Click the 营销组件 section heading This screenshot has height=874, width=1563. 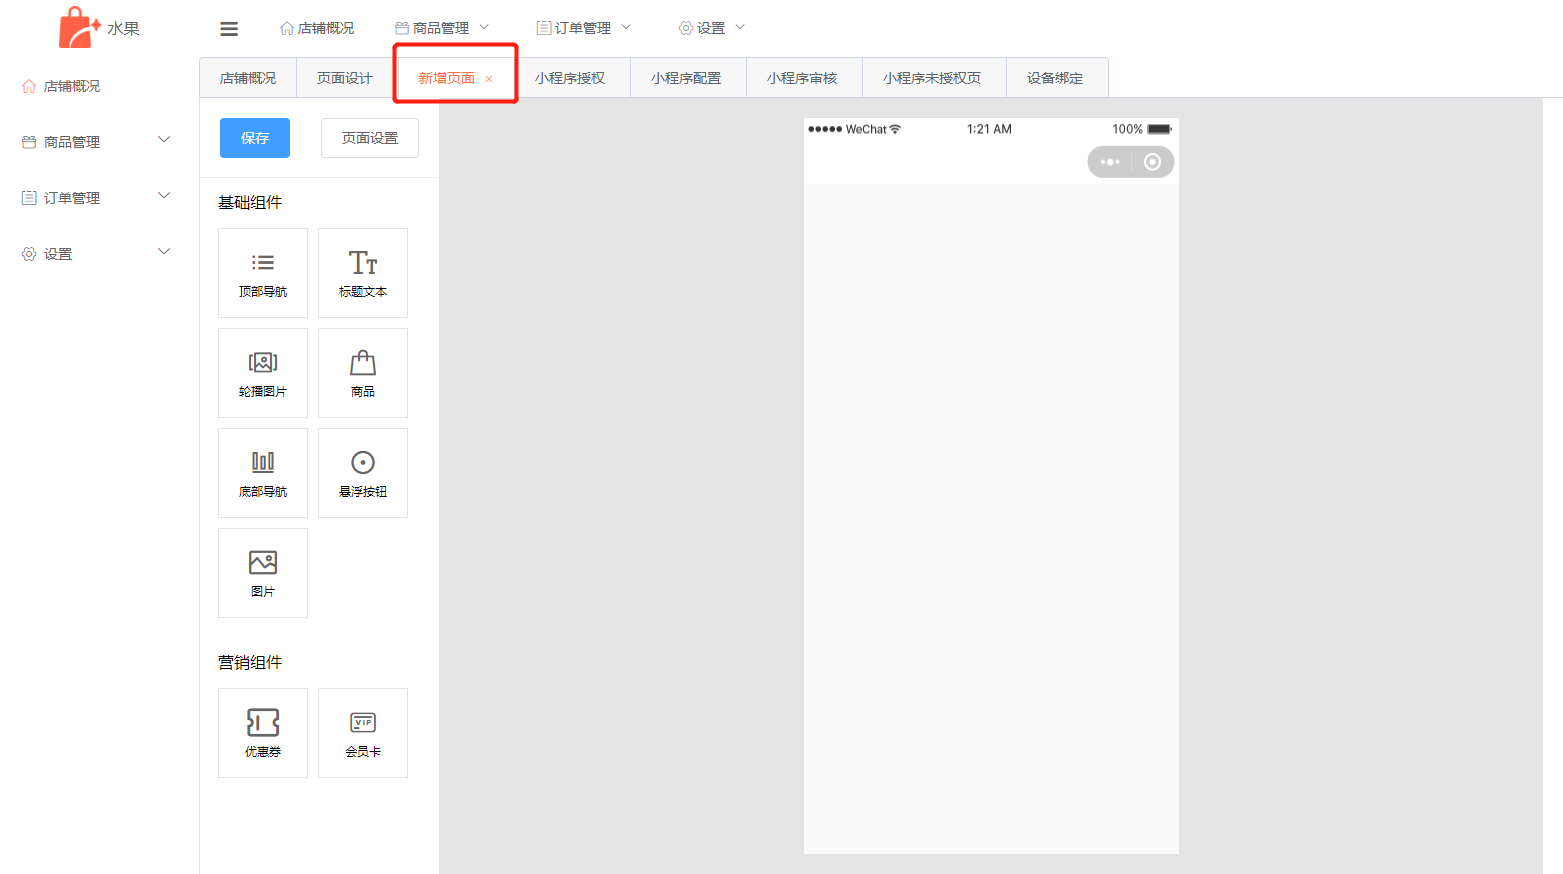250,662
